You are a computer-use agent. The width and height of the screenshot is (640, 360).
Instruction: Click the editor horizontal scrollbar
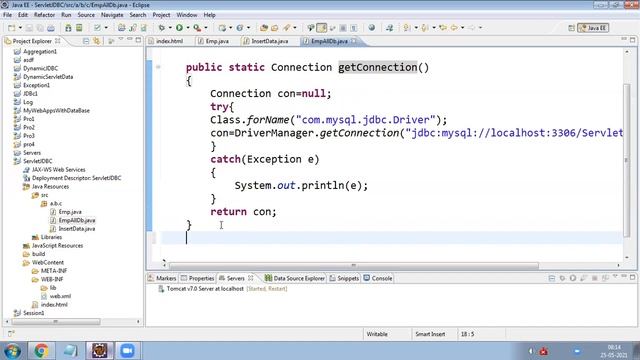point(353,266)
